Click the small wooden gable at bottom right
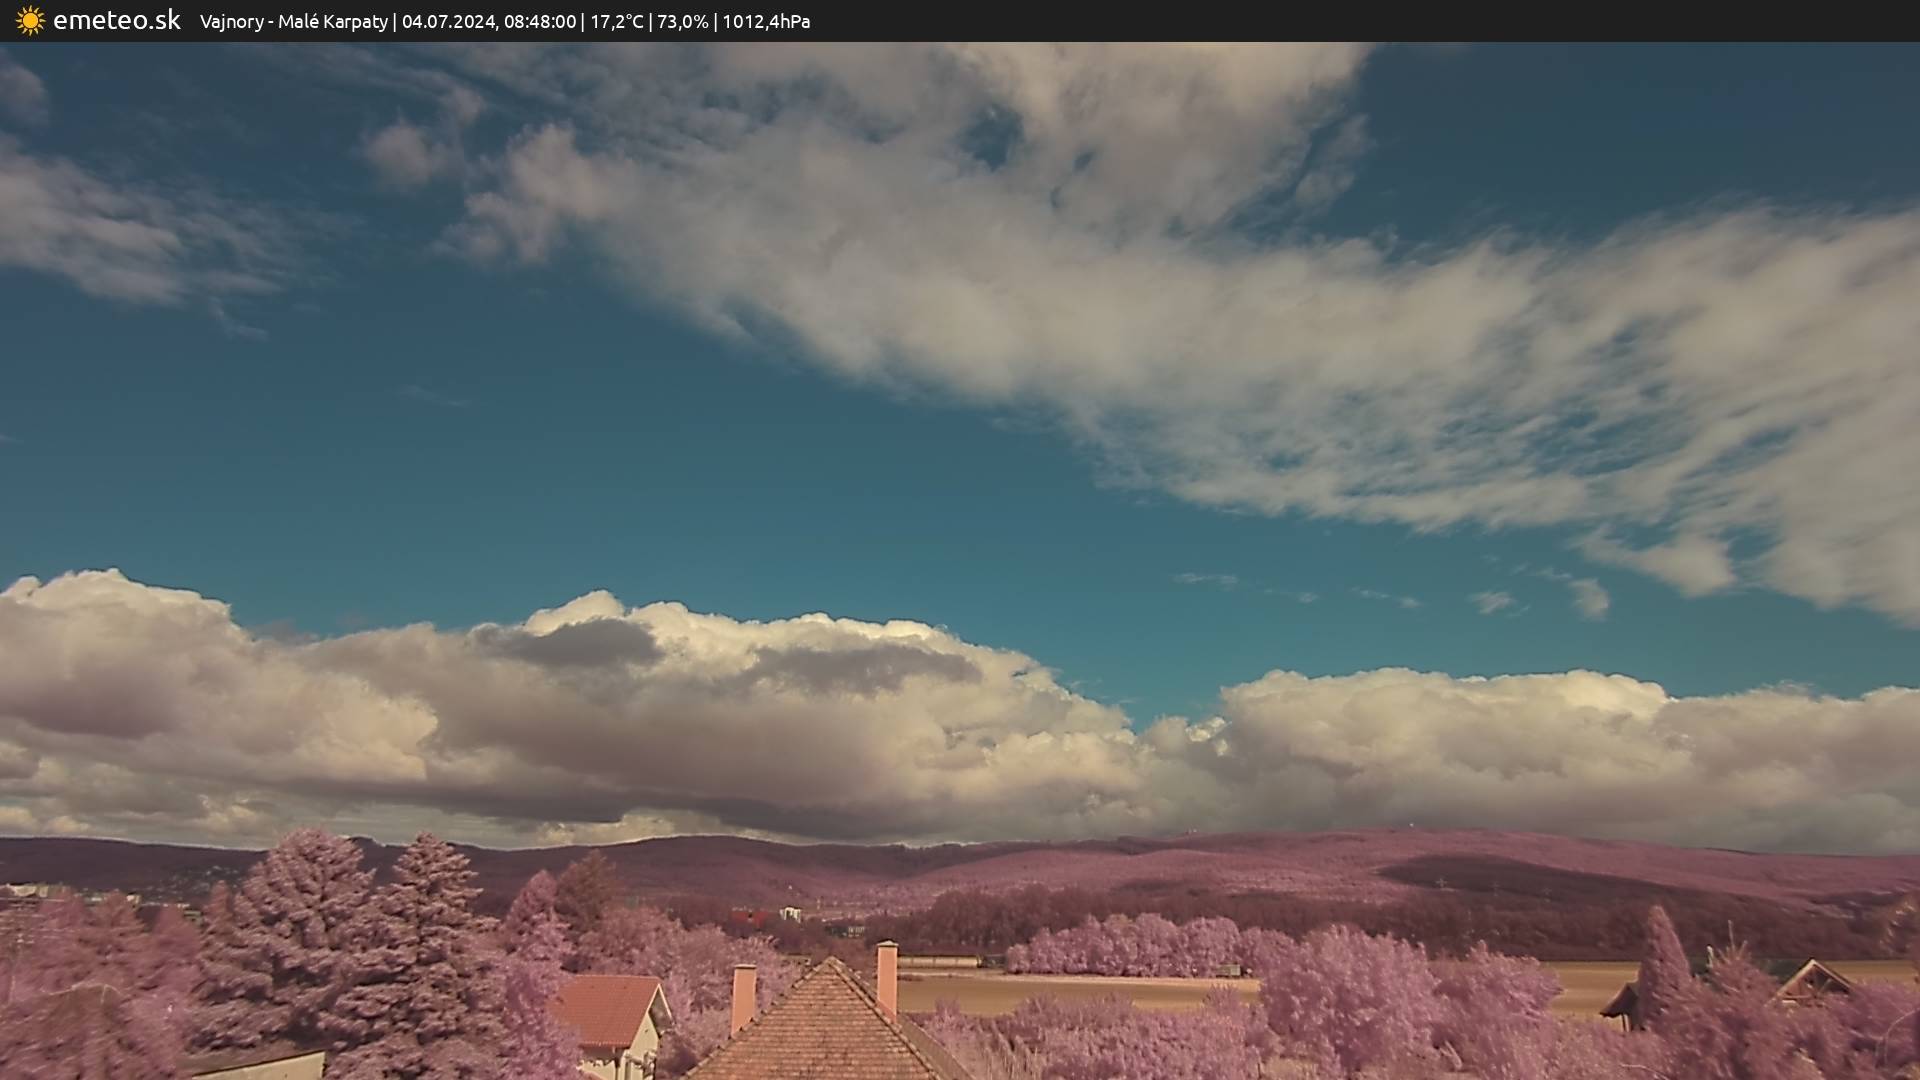 point(1810,980)
